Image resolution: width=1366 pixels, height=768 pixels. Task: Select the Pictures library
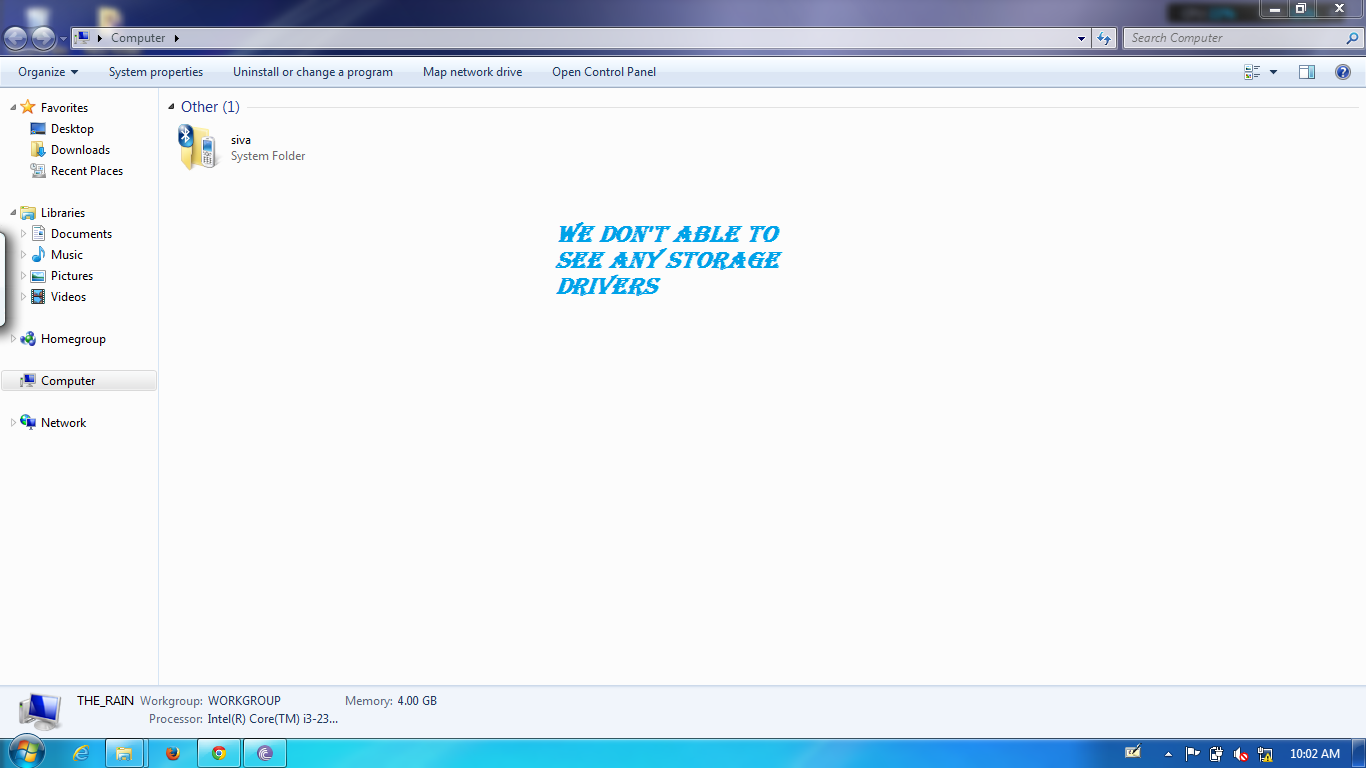[x=72, y=276]
